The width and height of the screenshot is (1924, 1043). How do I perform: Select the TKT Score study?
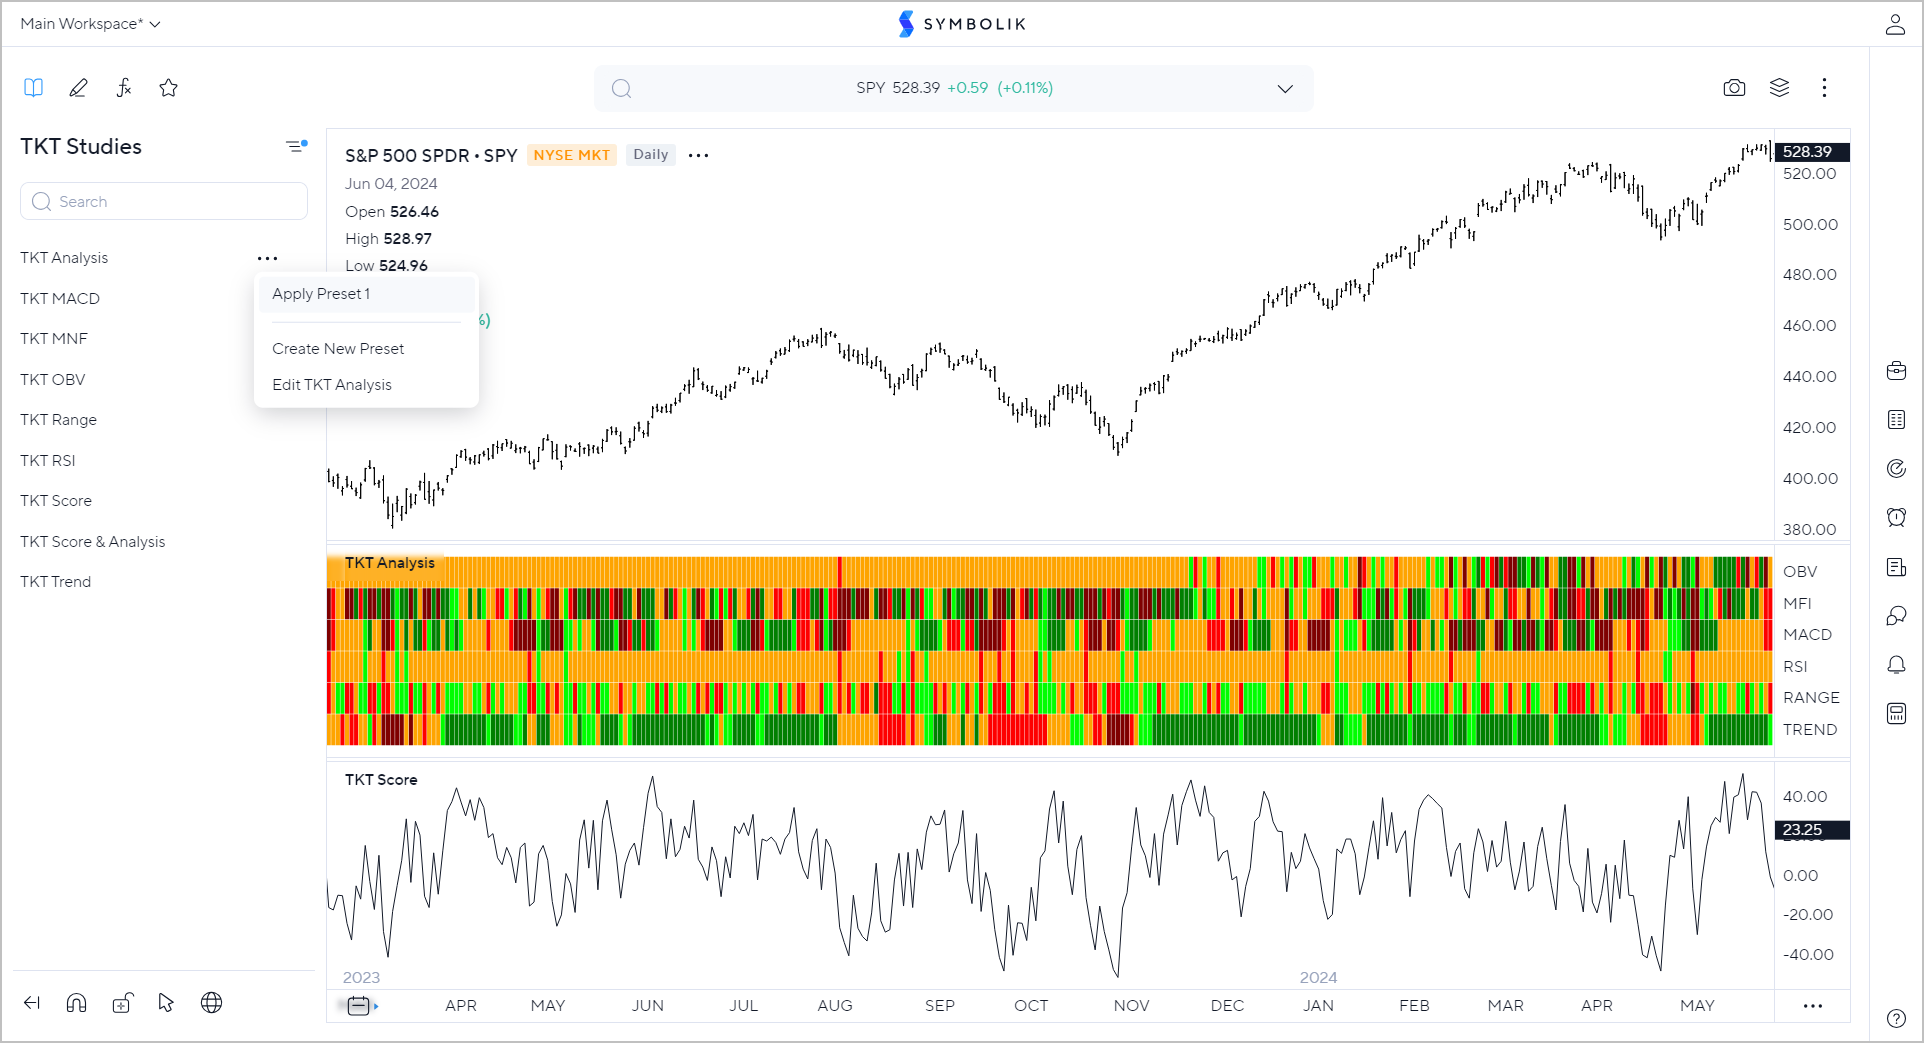(56, 501)
